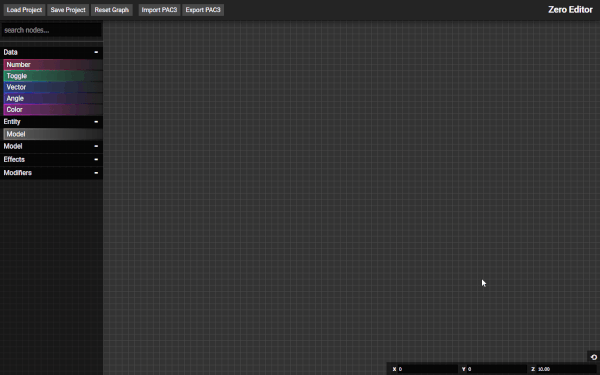Select the Model node under Entity

(x=53, y=134)
